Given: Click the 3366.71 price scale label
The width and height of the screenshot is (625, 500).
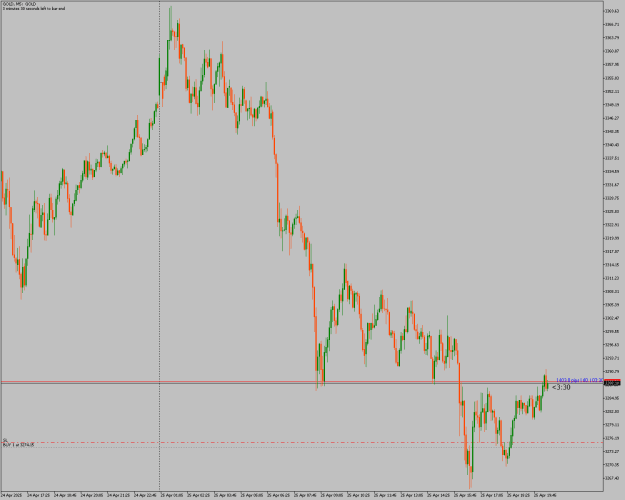Looking at the screenshot, I should (x=612, y=24).
